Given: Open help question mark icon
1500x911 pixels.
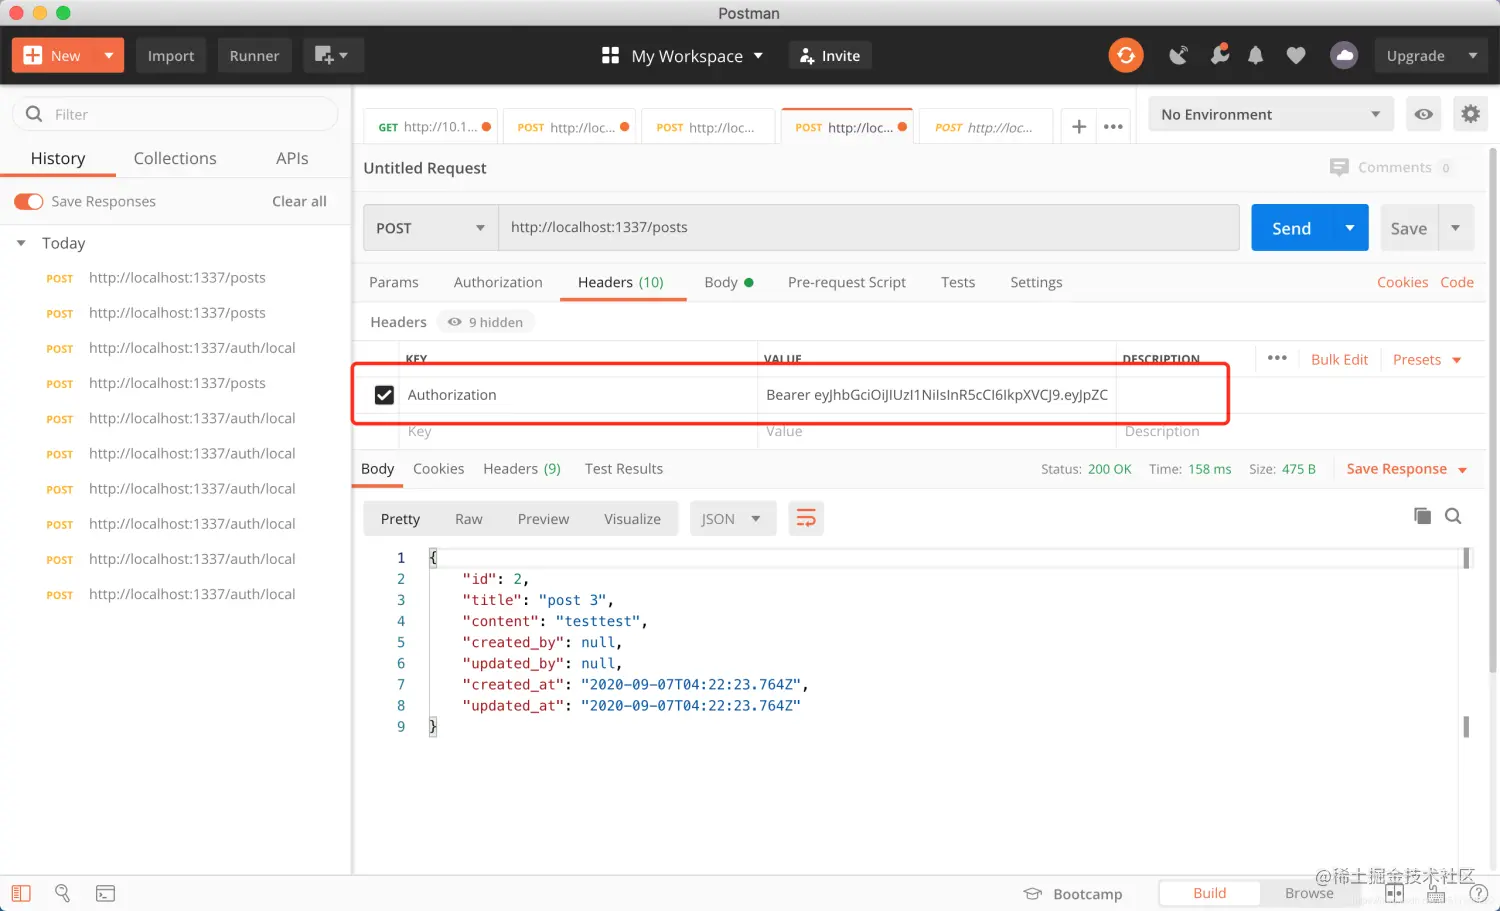Looking at the screenshot, I should tap(1478, 894).
